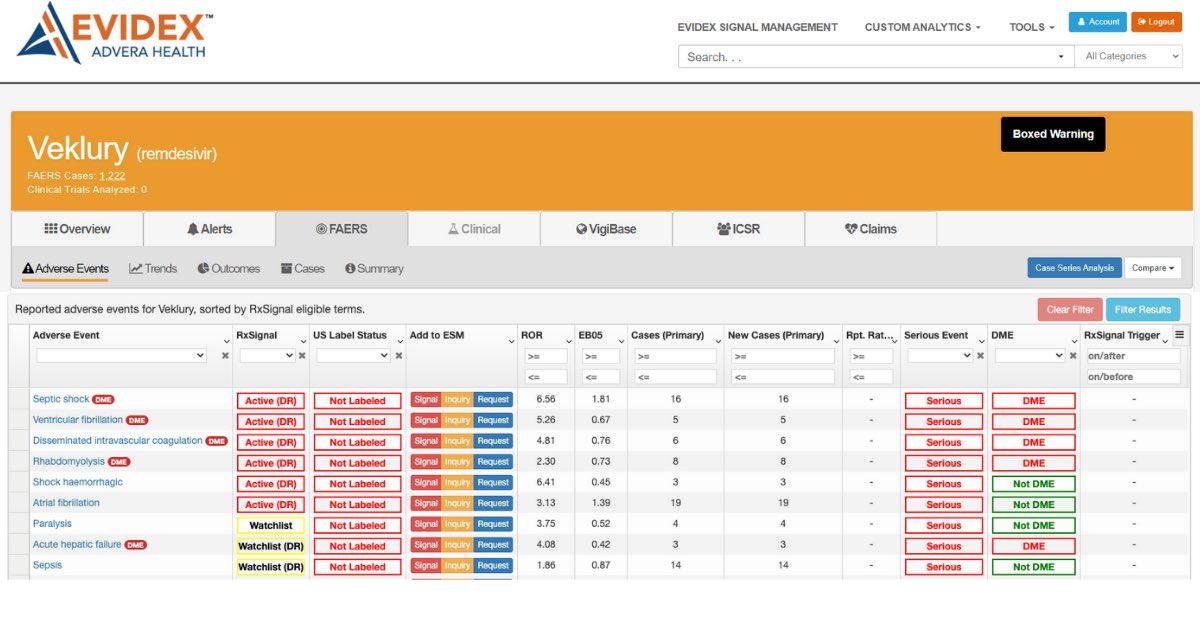Clear the US Label Status filter x icon
1200x628 pixels.
point(399,356)
